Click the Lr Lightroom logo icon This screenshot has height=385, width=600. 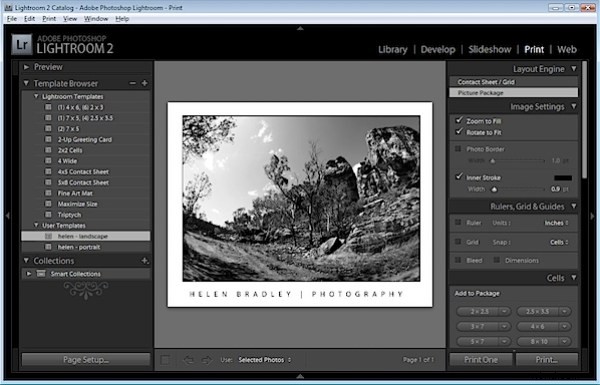coord(22,45)
